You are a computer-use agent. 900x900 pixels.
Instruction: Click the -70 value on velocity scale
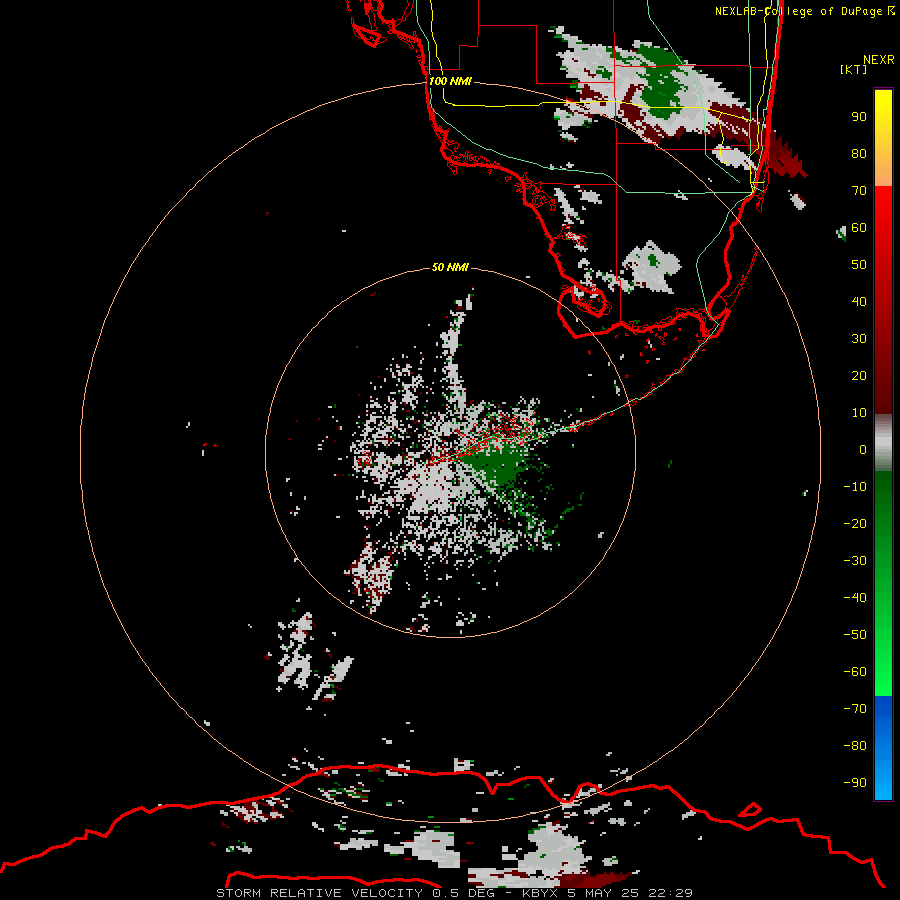point(855,708)
